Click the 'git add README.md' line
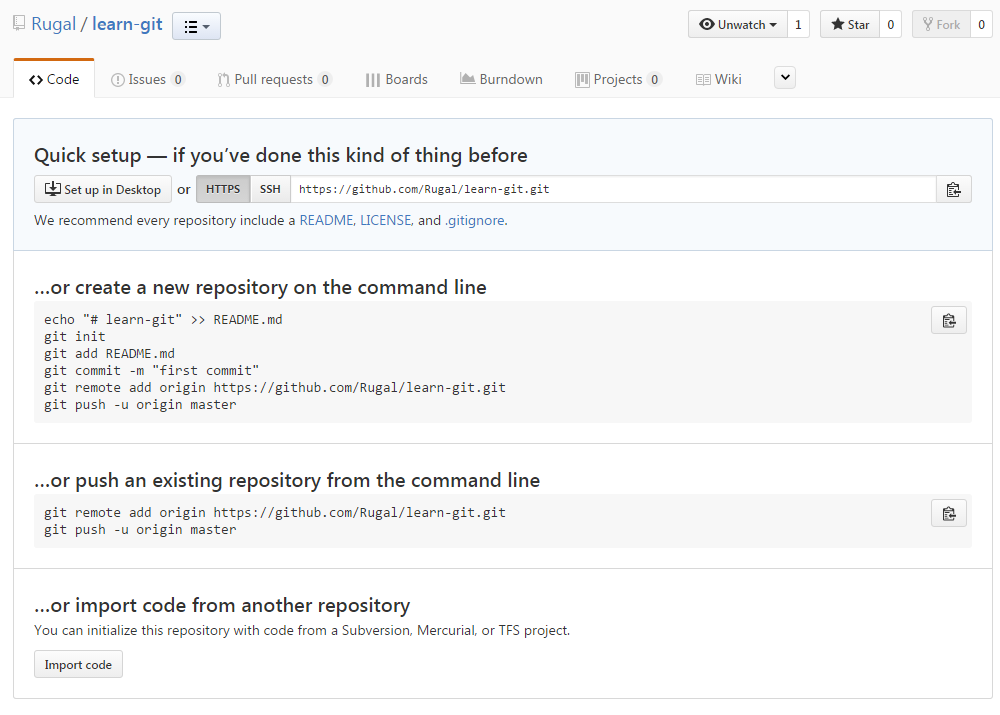This screenshot has height=715, width=1000. click(109, 353)
